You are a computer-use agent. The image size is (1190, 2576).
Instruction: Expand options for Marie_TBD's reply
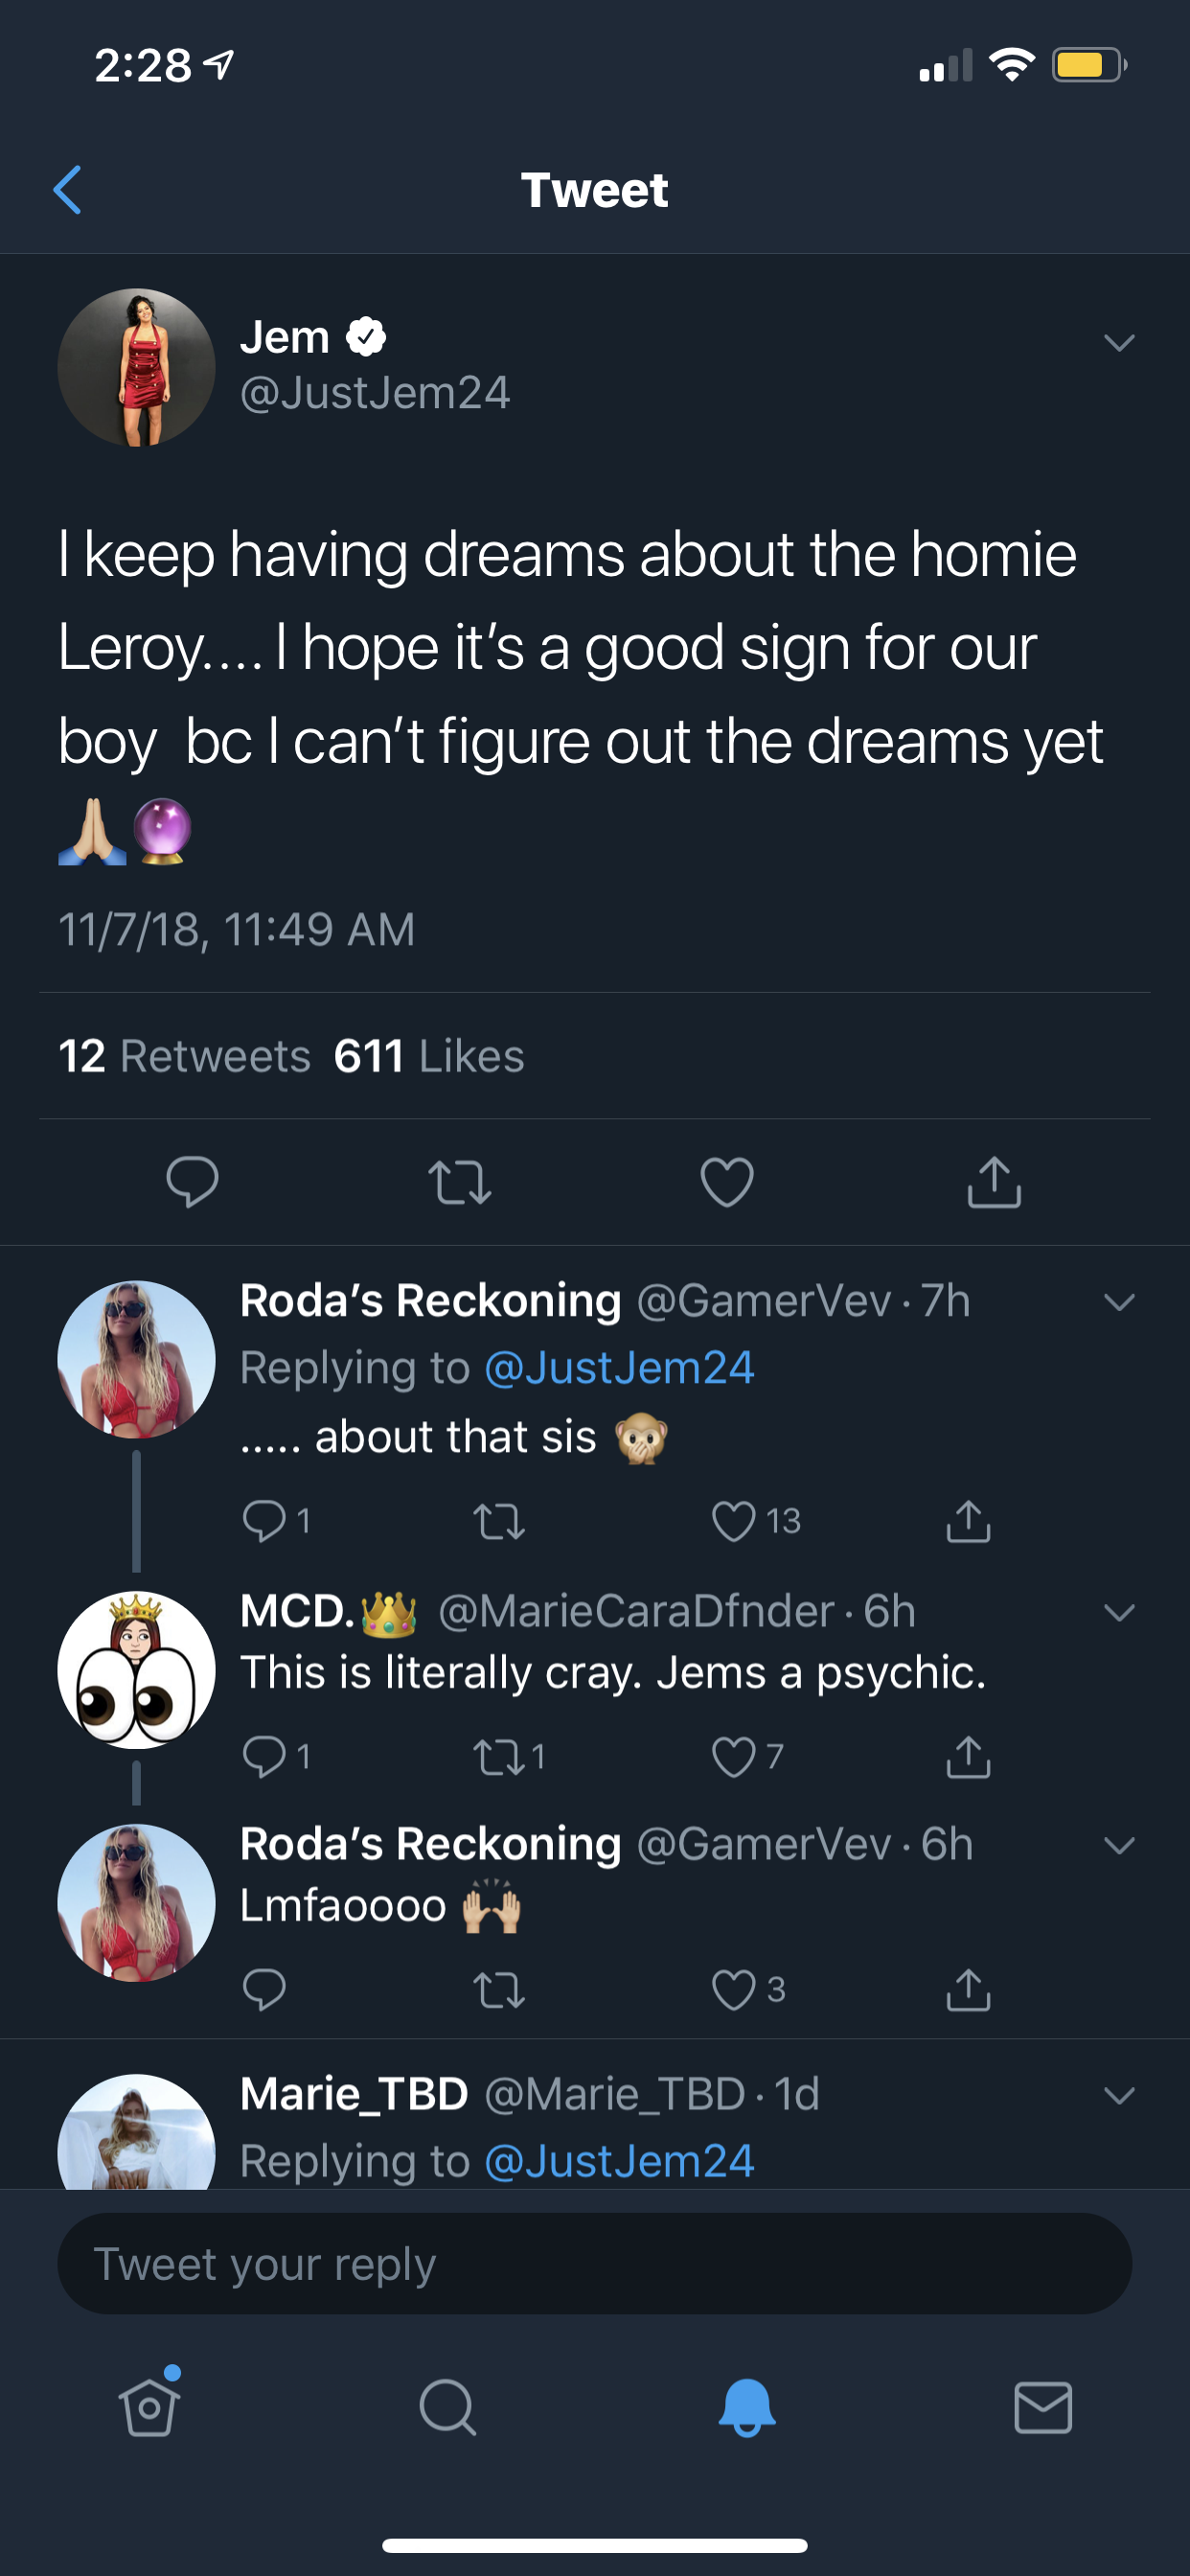tap(1119, 2095)
